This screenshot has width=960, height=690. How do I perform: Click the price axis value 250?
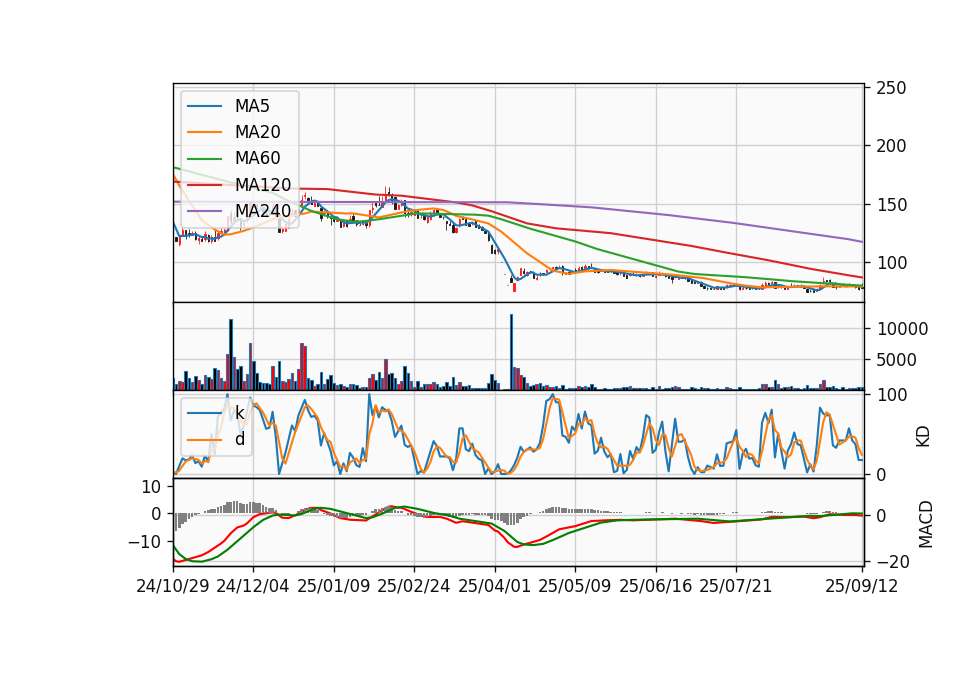pos(891,88)
